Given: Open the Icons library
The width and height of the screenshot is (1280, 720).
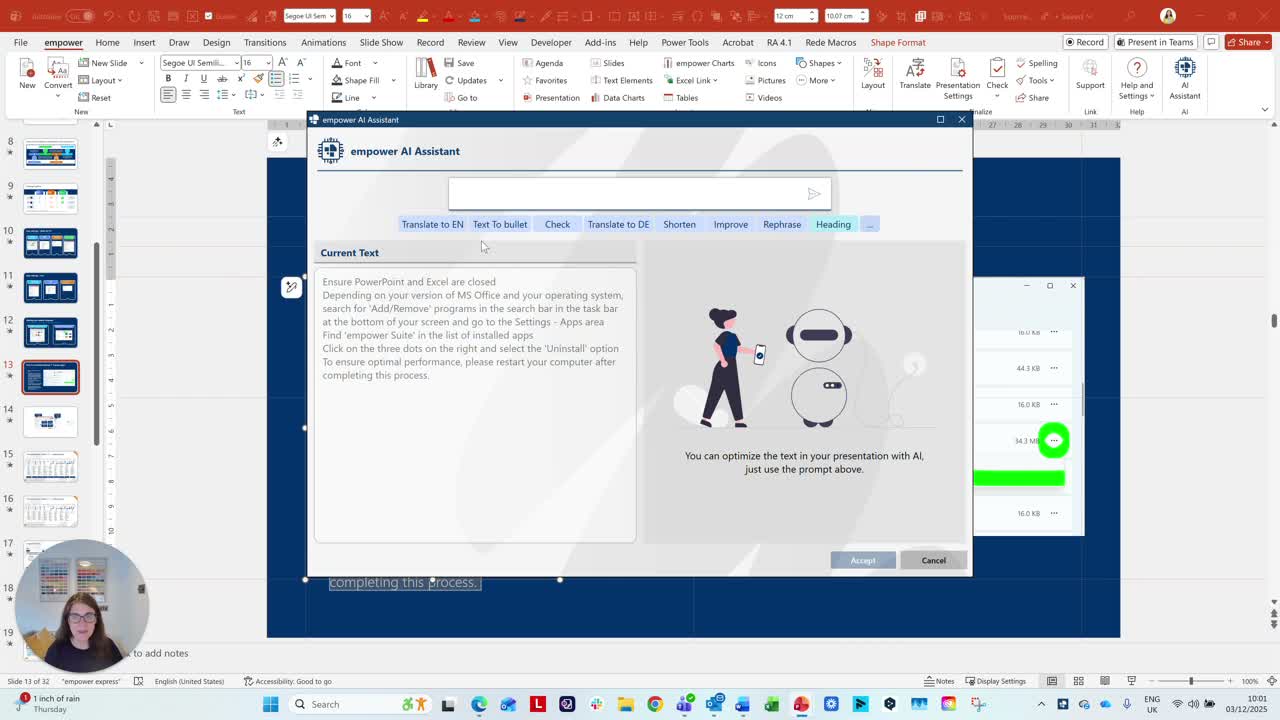Looking at the screenshot, I should click(760, 63).
